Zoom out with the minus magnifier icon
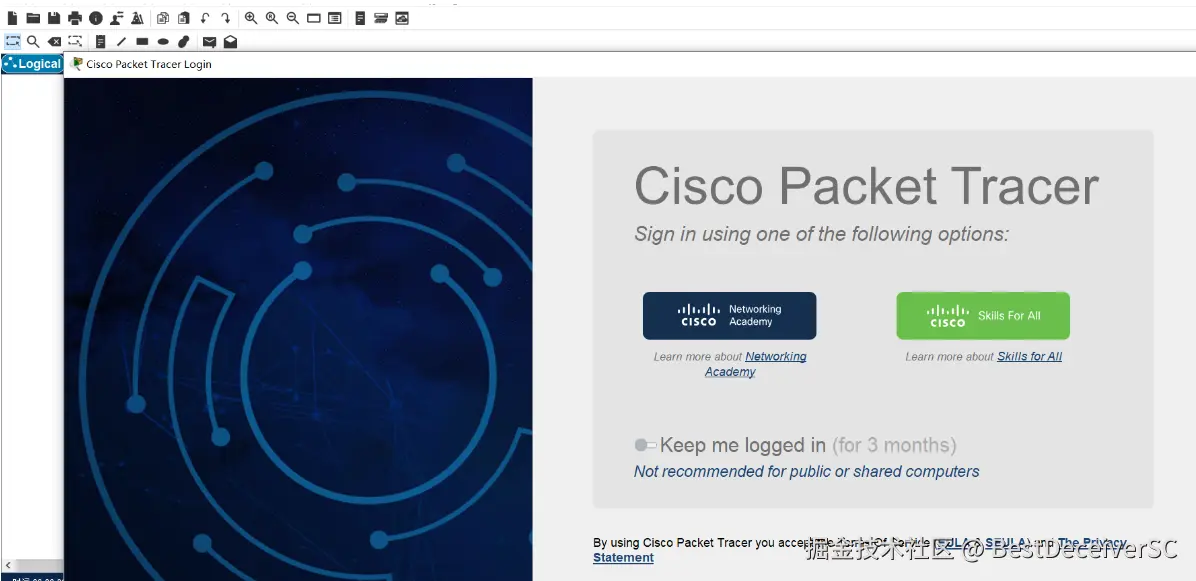1196x581 pixels. [293, 18]
